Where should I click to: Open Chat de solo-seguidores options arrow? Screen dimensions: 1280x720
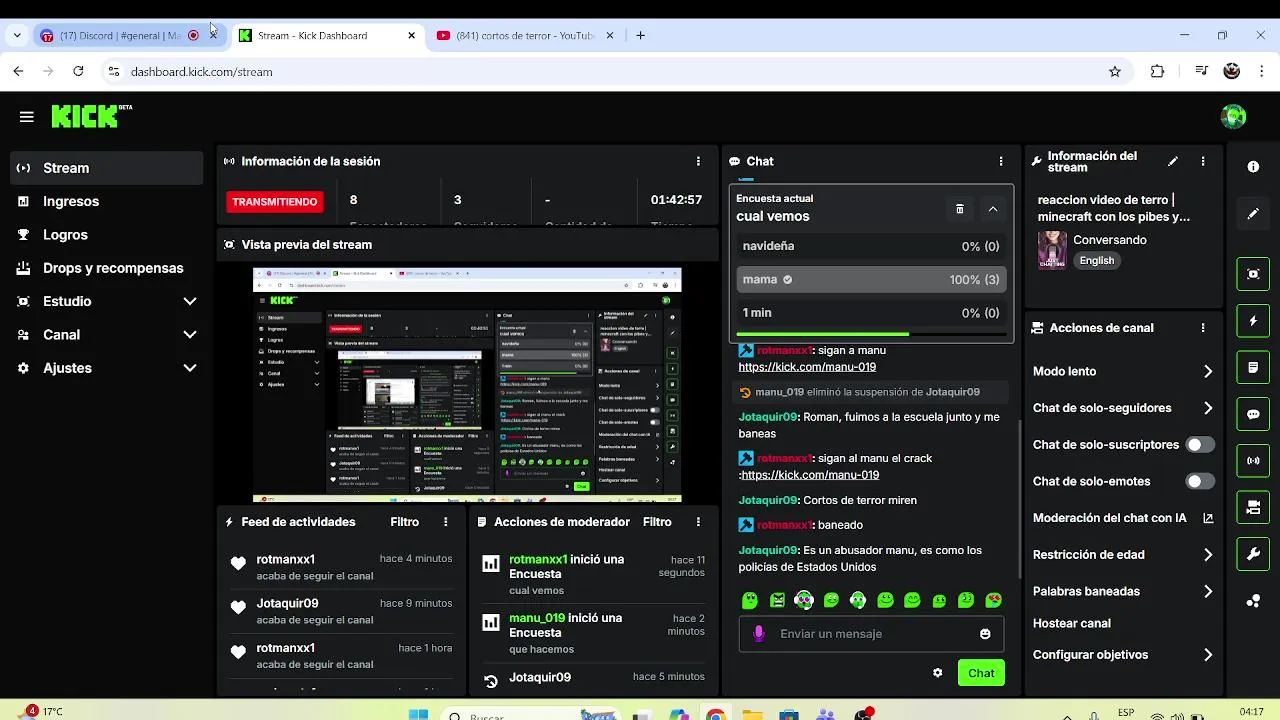click(x=1207, y=408)
